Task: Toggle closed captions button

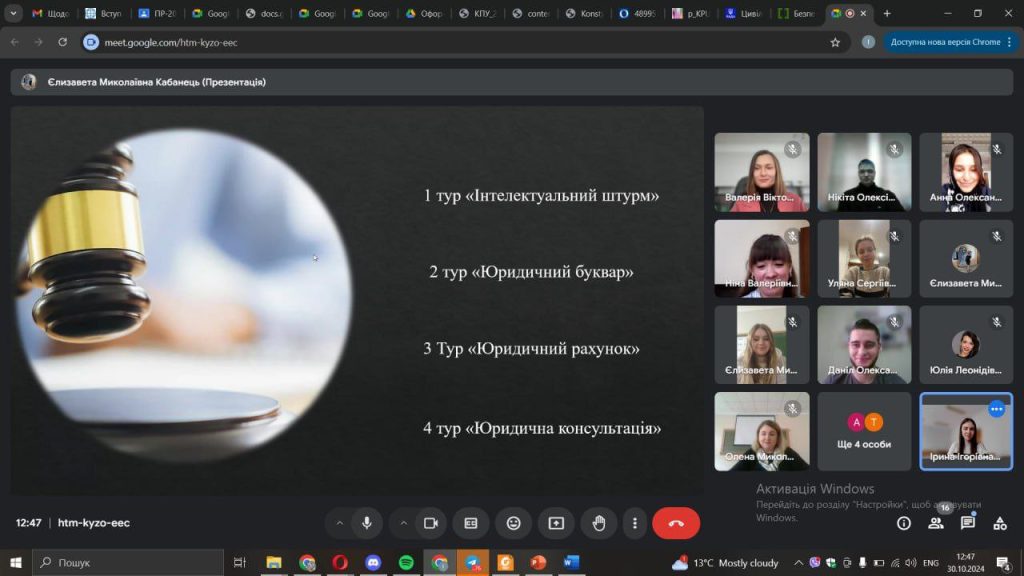Action: 471,523
